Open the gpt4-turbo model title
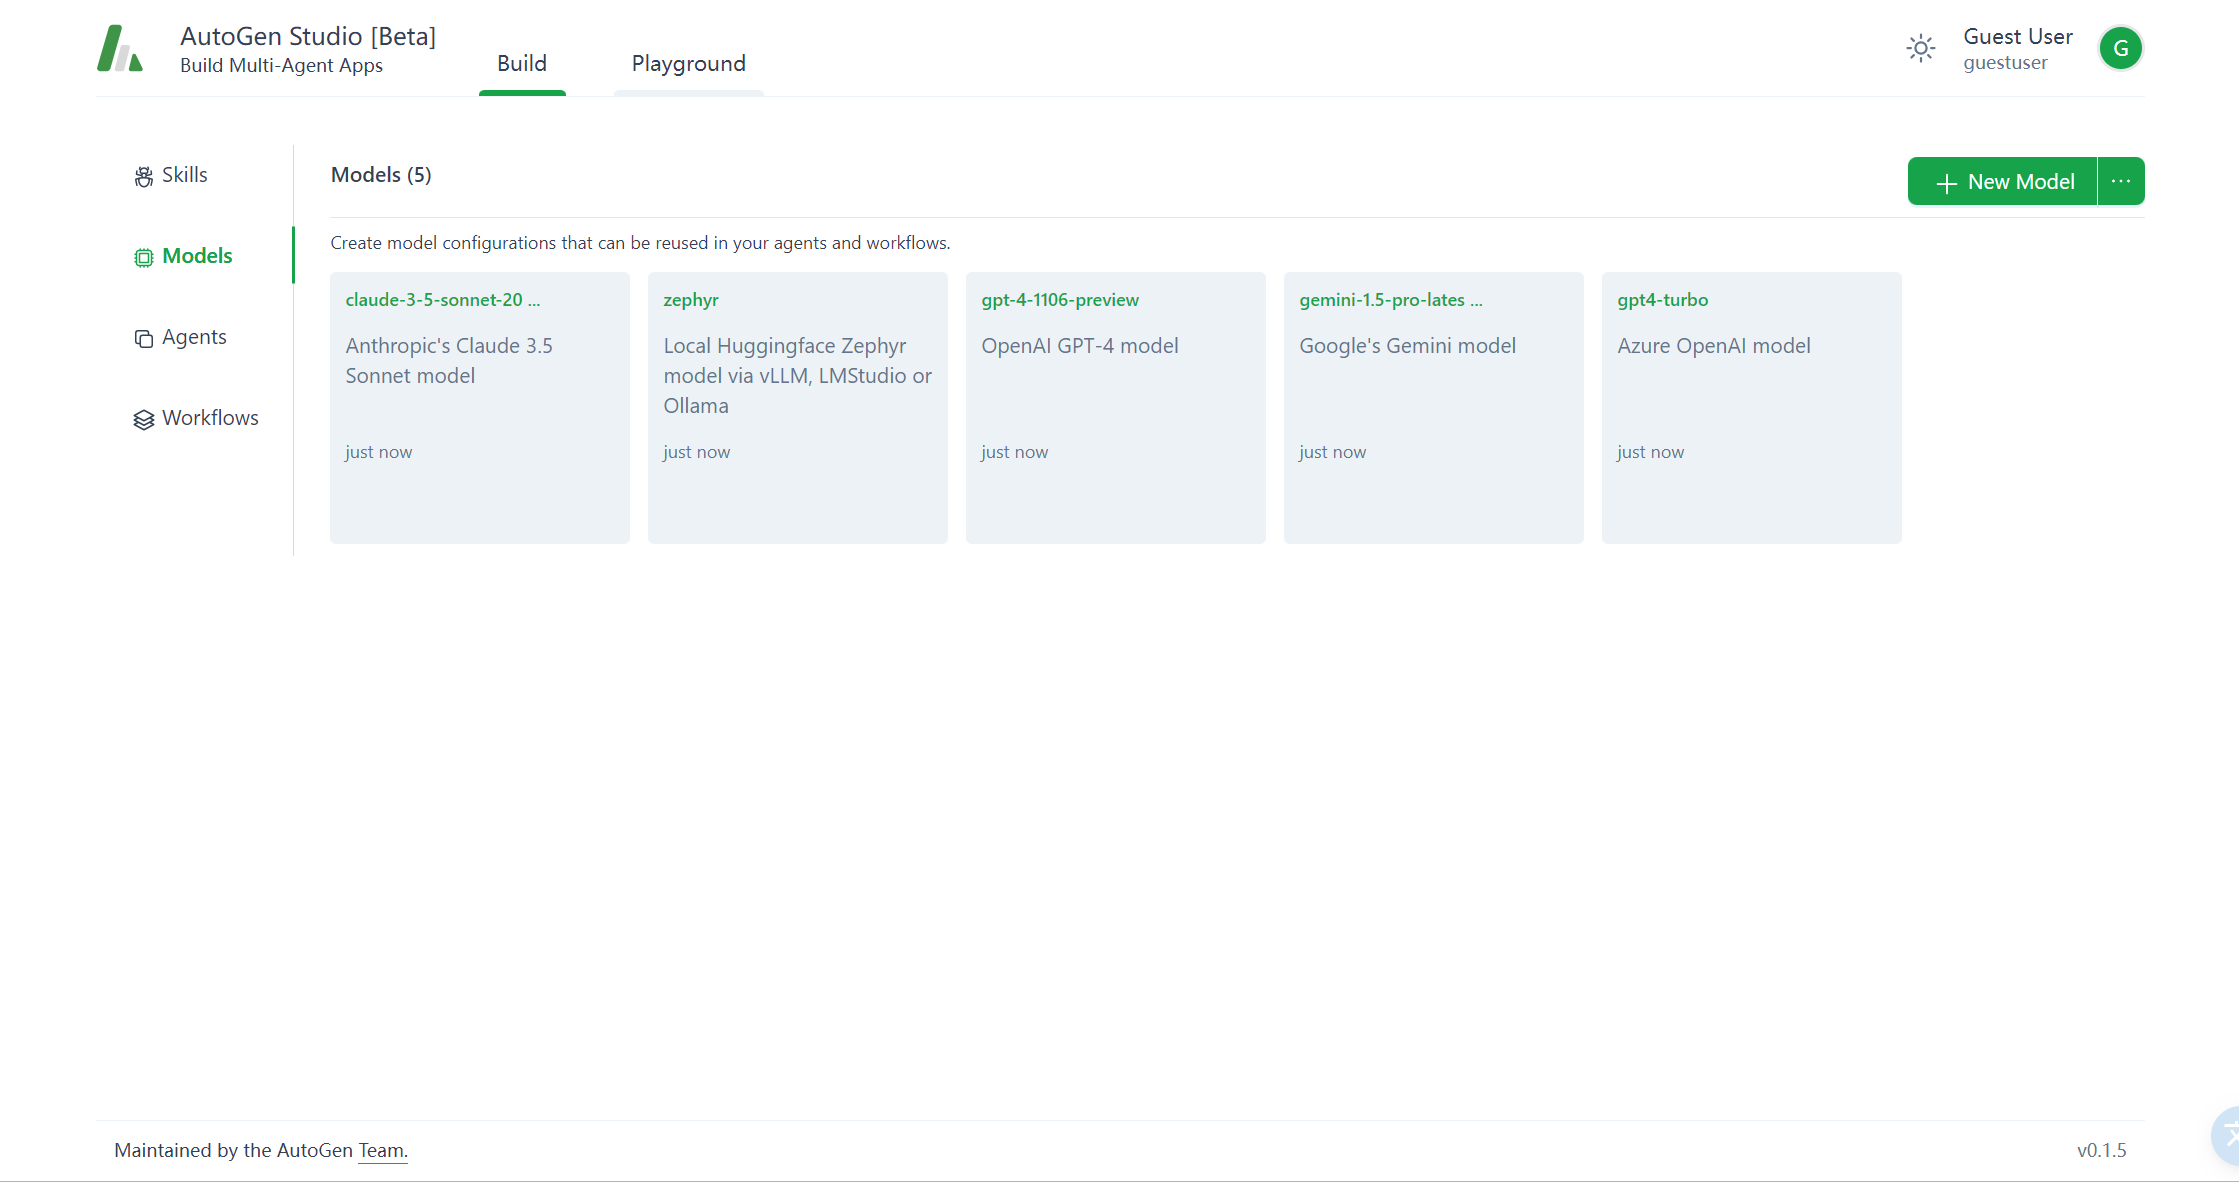Screen dimensions: 2239x1182 tap(1663, 300)
